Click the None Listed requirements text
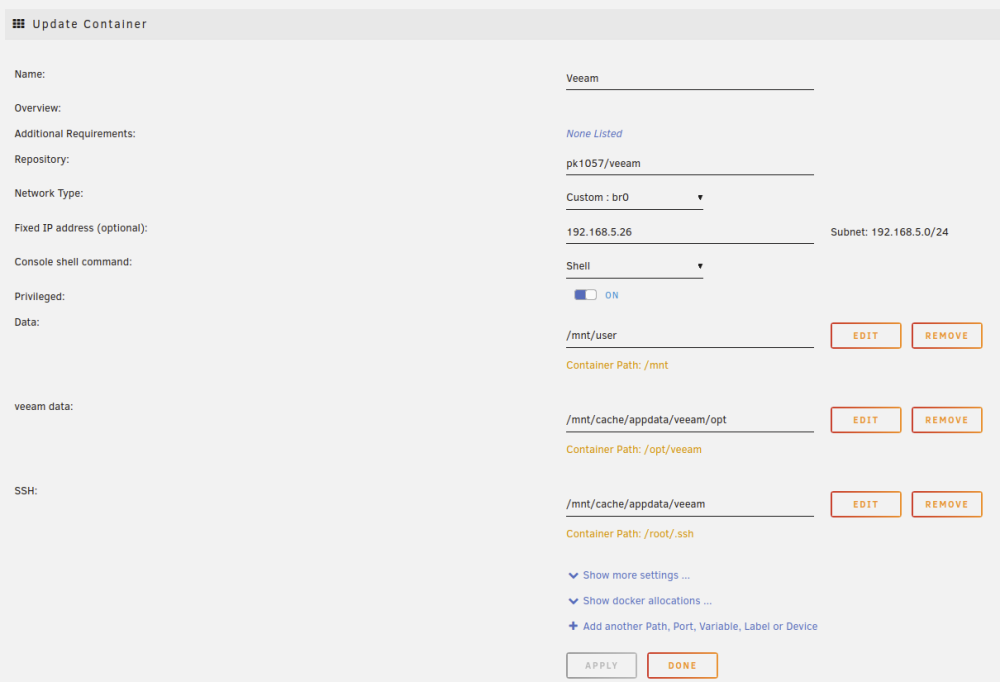The height and width of the screenshot is (682, 1000). tap(594, 133)
